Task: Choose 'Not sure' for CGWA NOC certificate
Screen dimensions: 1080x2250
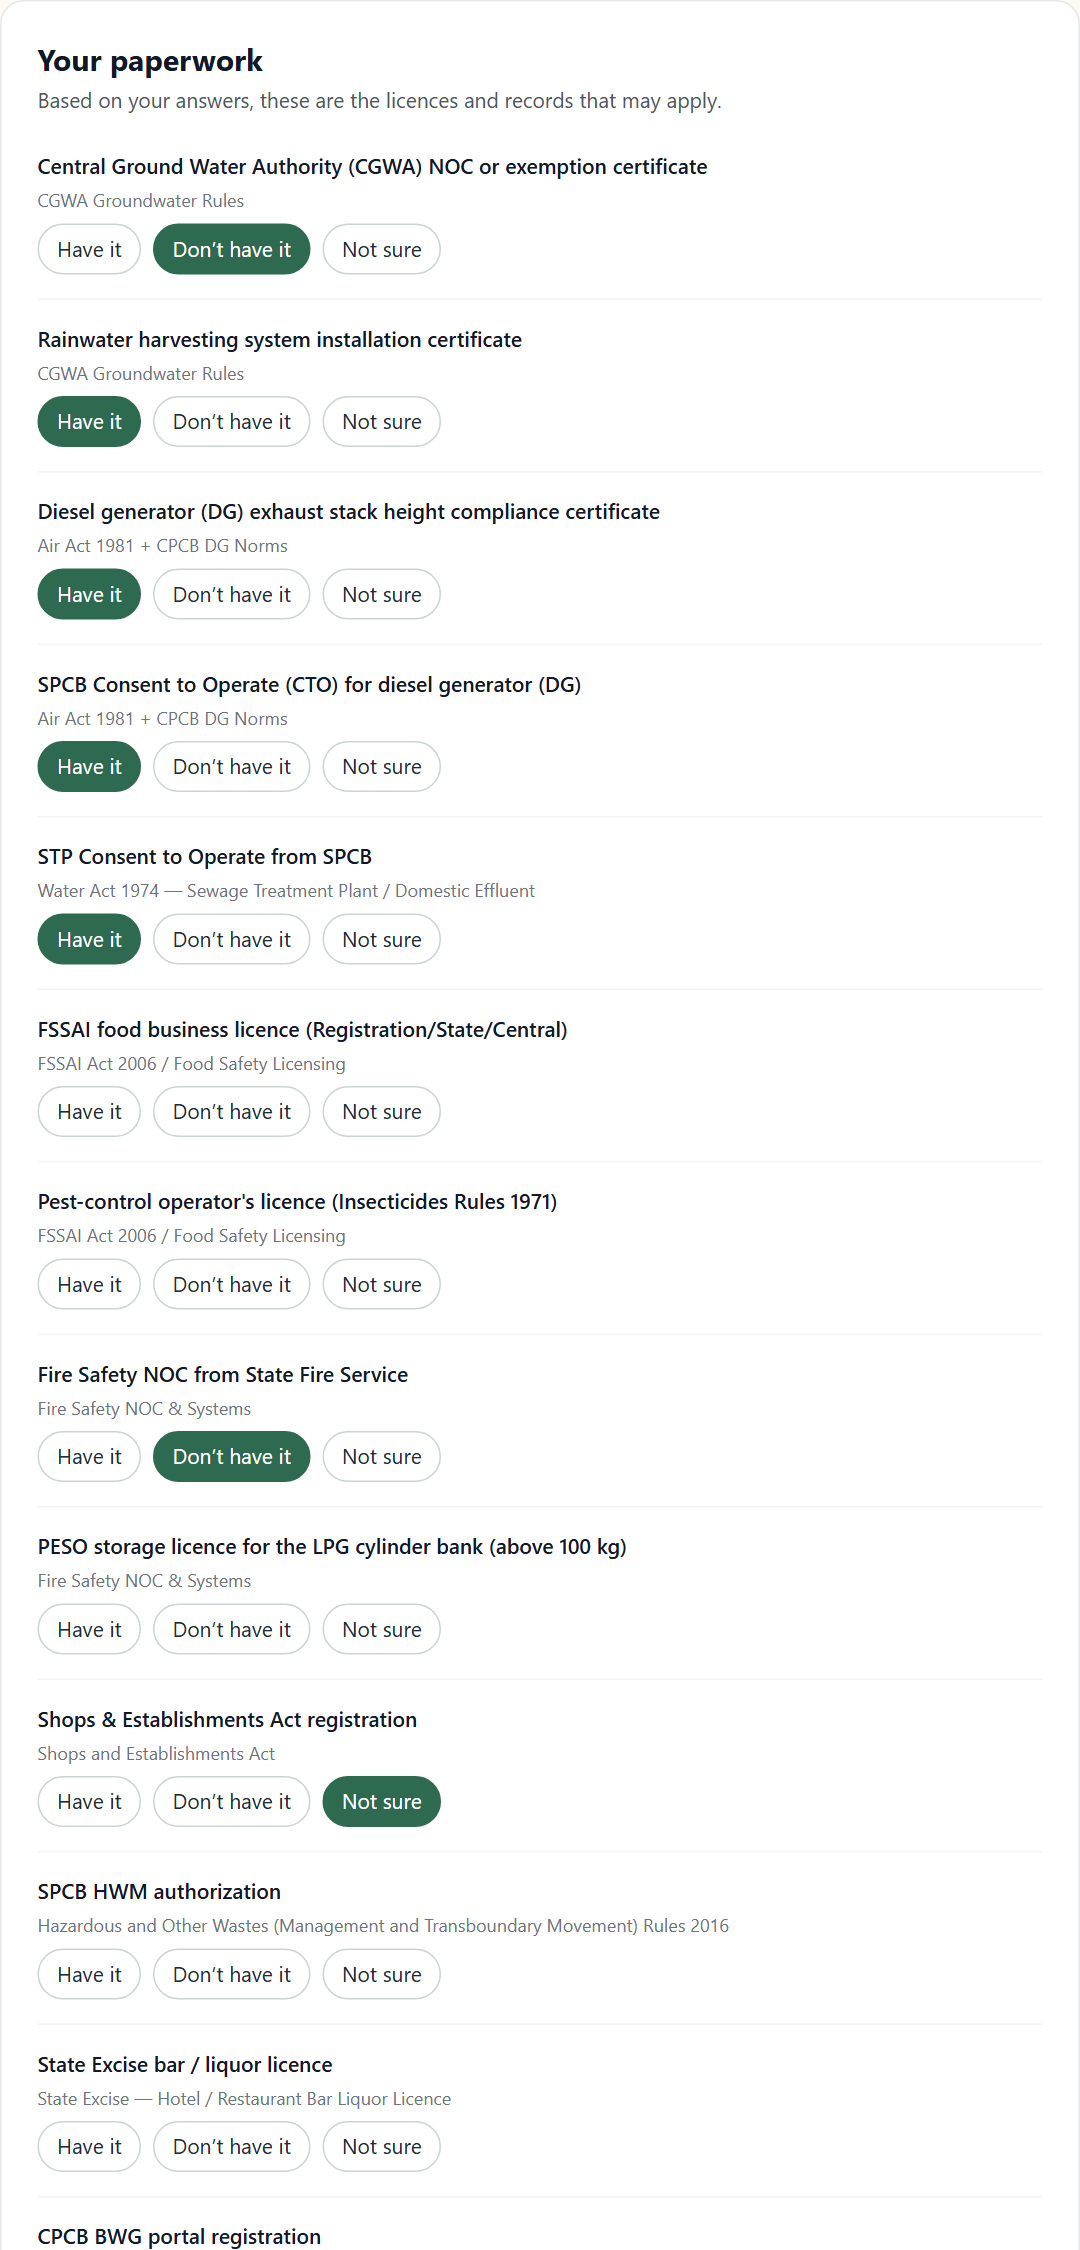Action: click(x=381, y=249)
